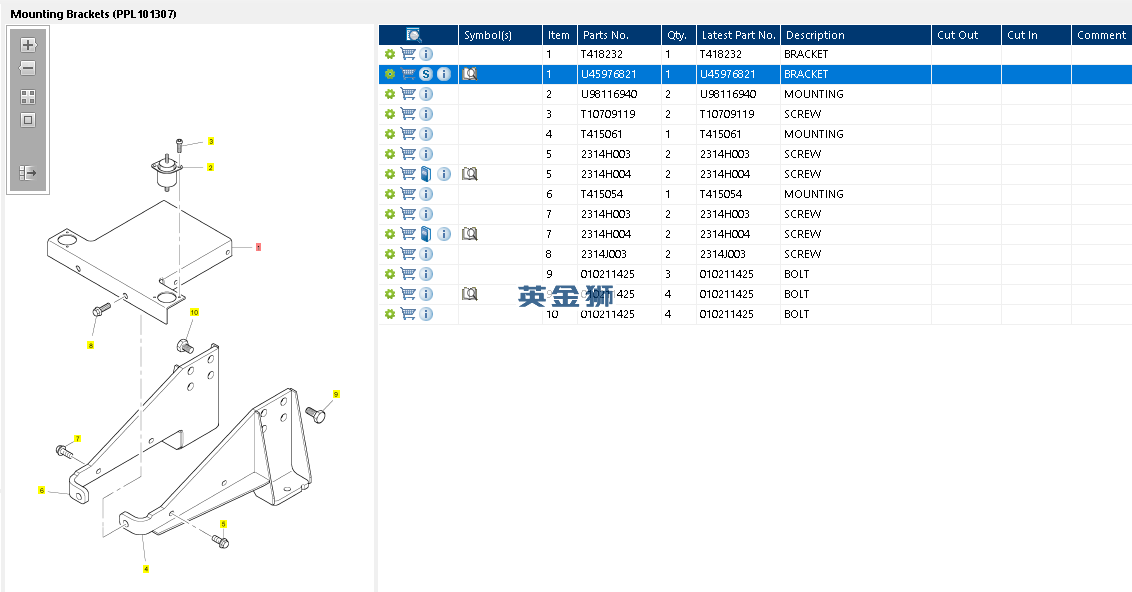The height and width of the screenshot is (592, 1132).
Task: Click the Comment column header
Action: tap(1102, 35)
